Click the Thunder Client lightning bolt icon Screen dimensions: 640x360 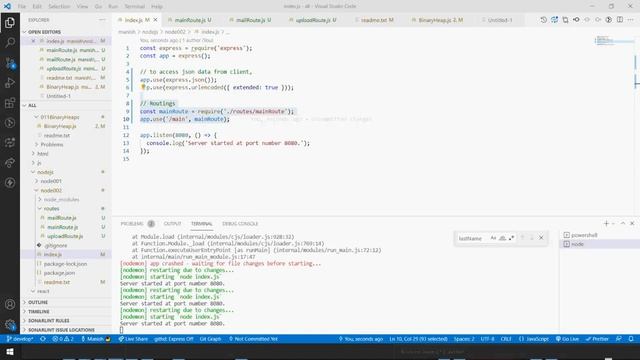10,183
